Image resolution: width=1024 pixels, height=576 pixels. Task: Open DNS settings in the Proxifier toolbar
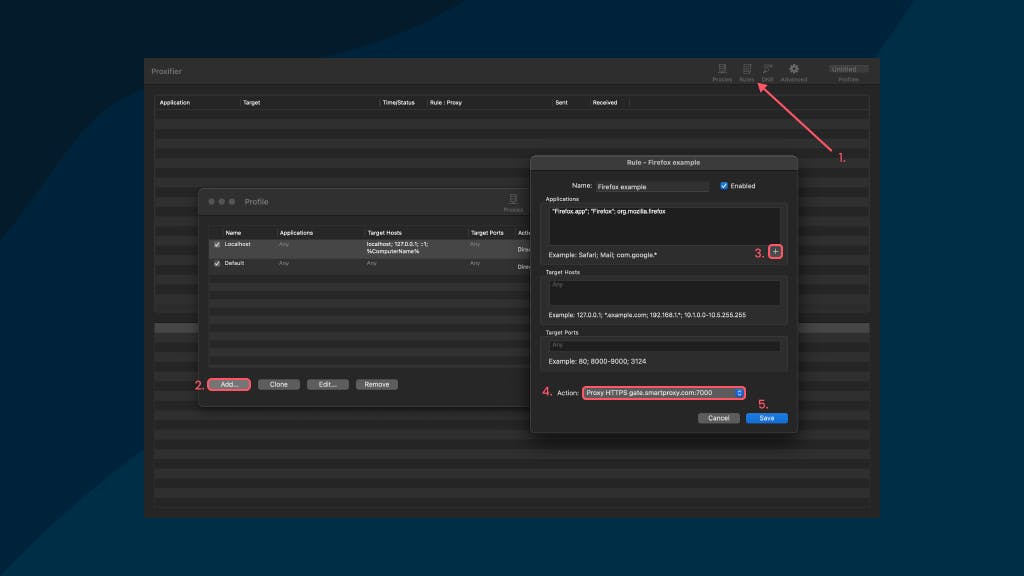point(767,72)
